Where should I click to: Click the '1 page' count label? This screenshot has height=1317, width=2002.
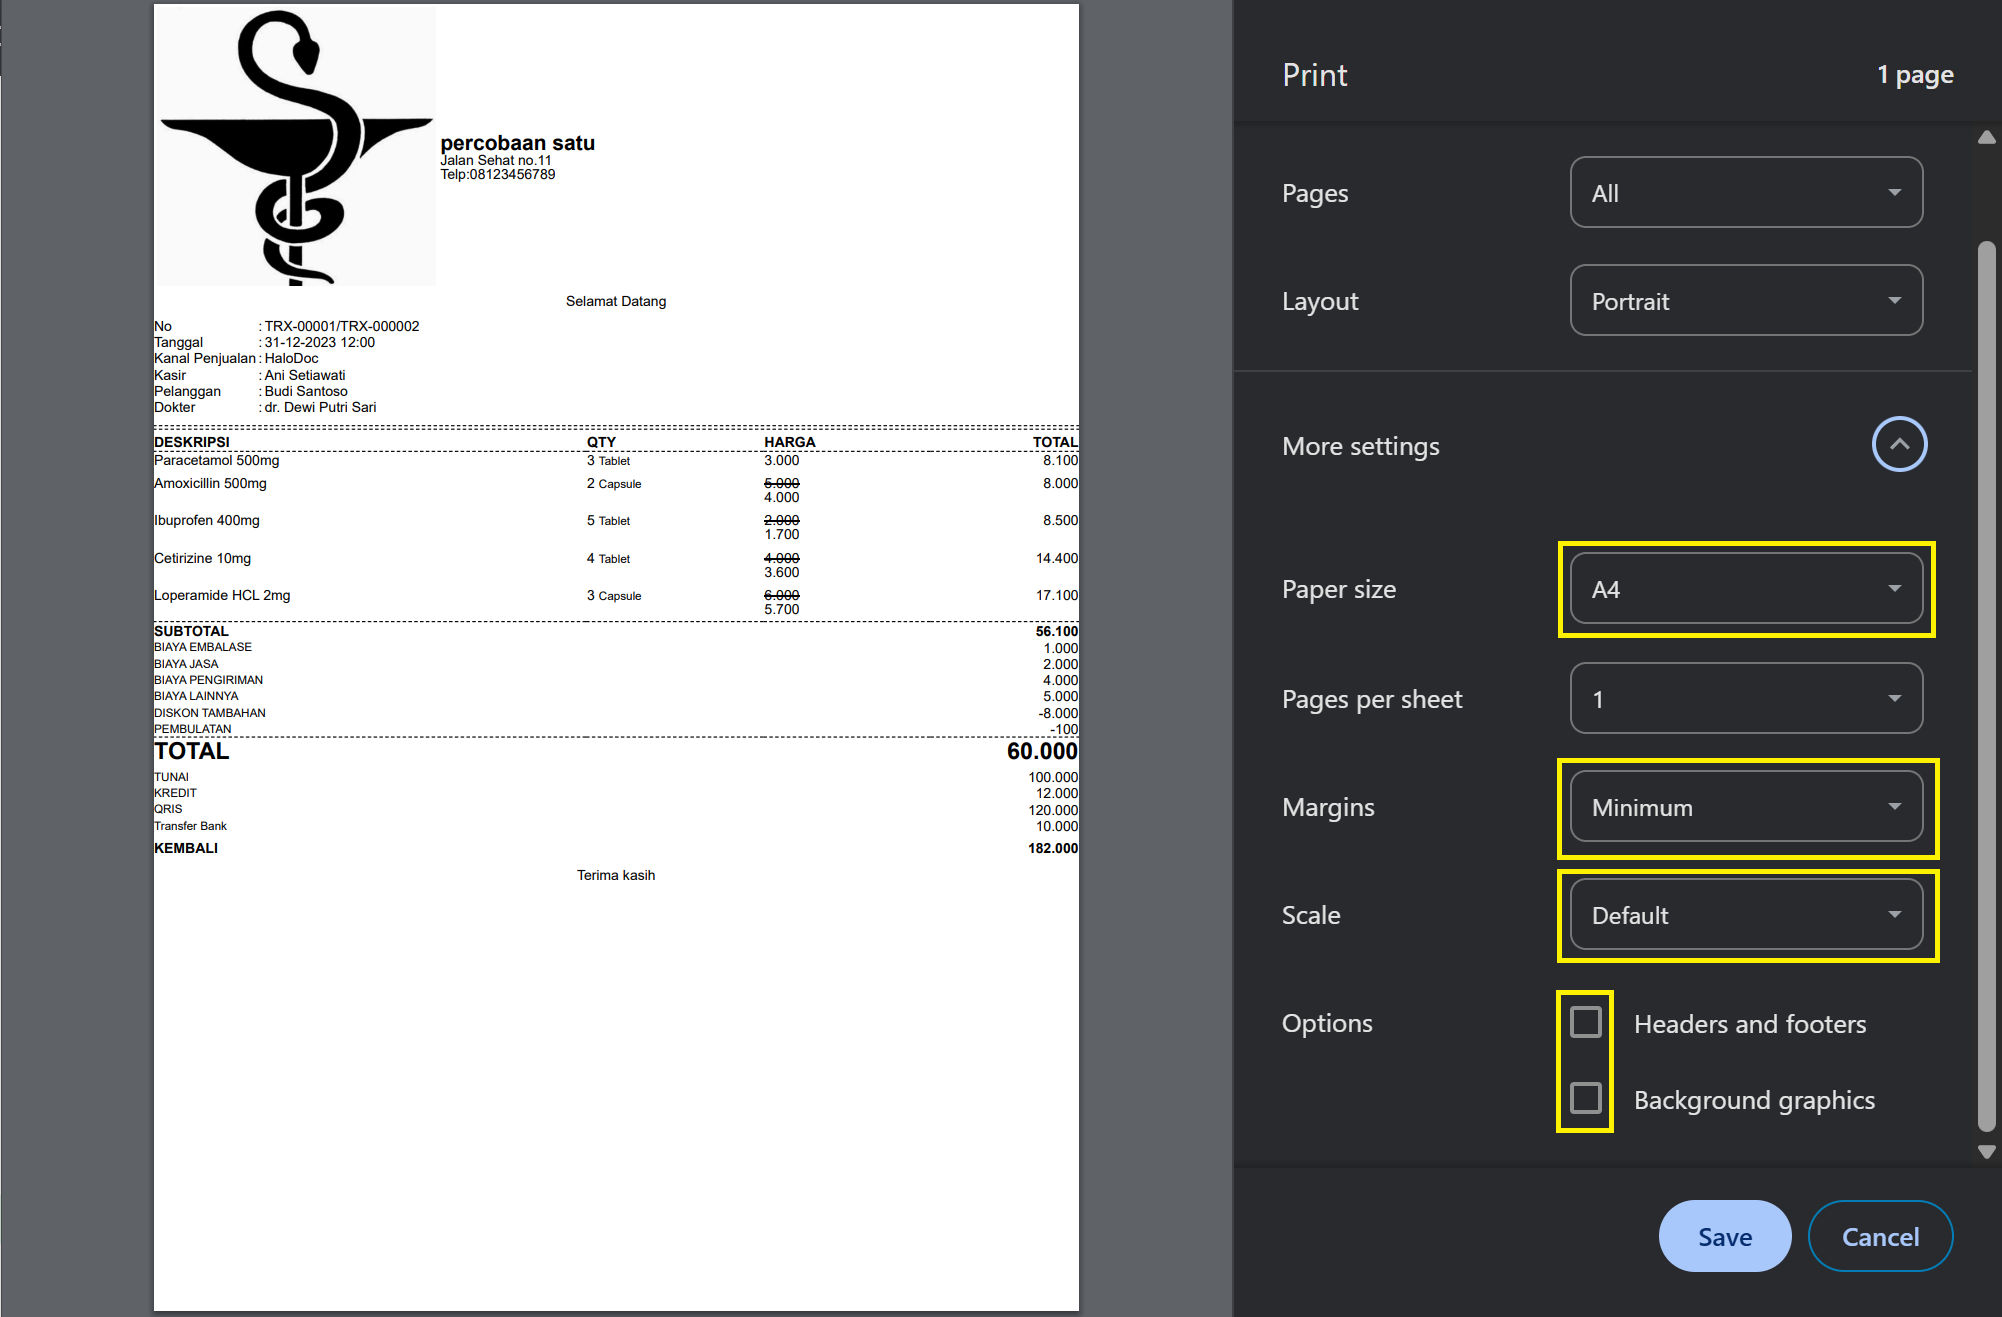1915,75
